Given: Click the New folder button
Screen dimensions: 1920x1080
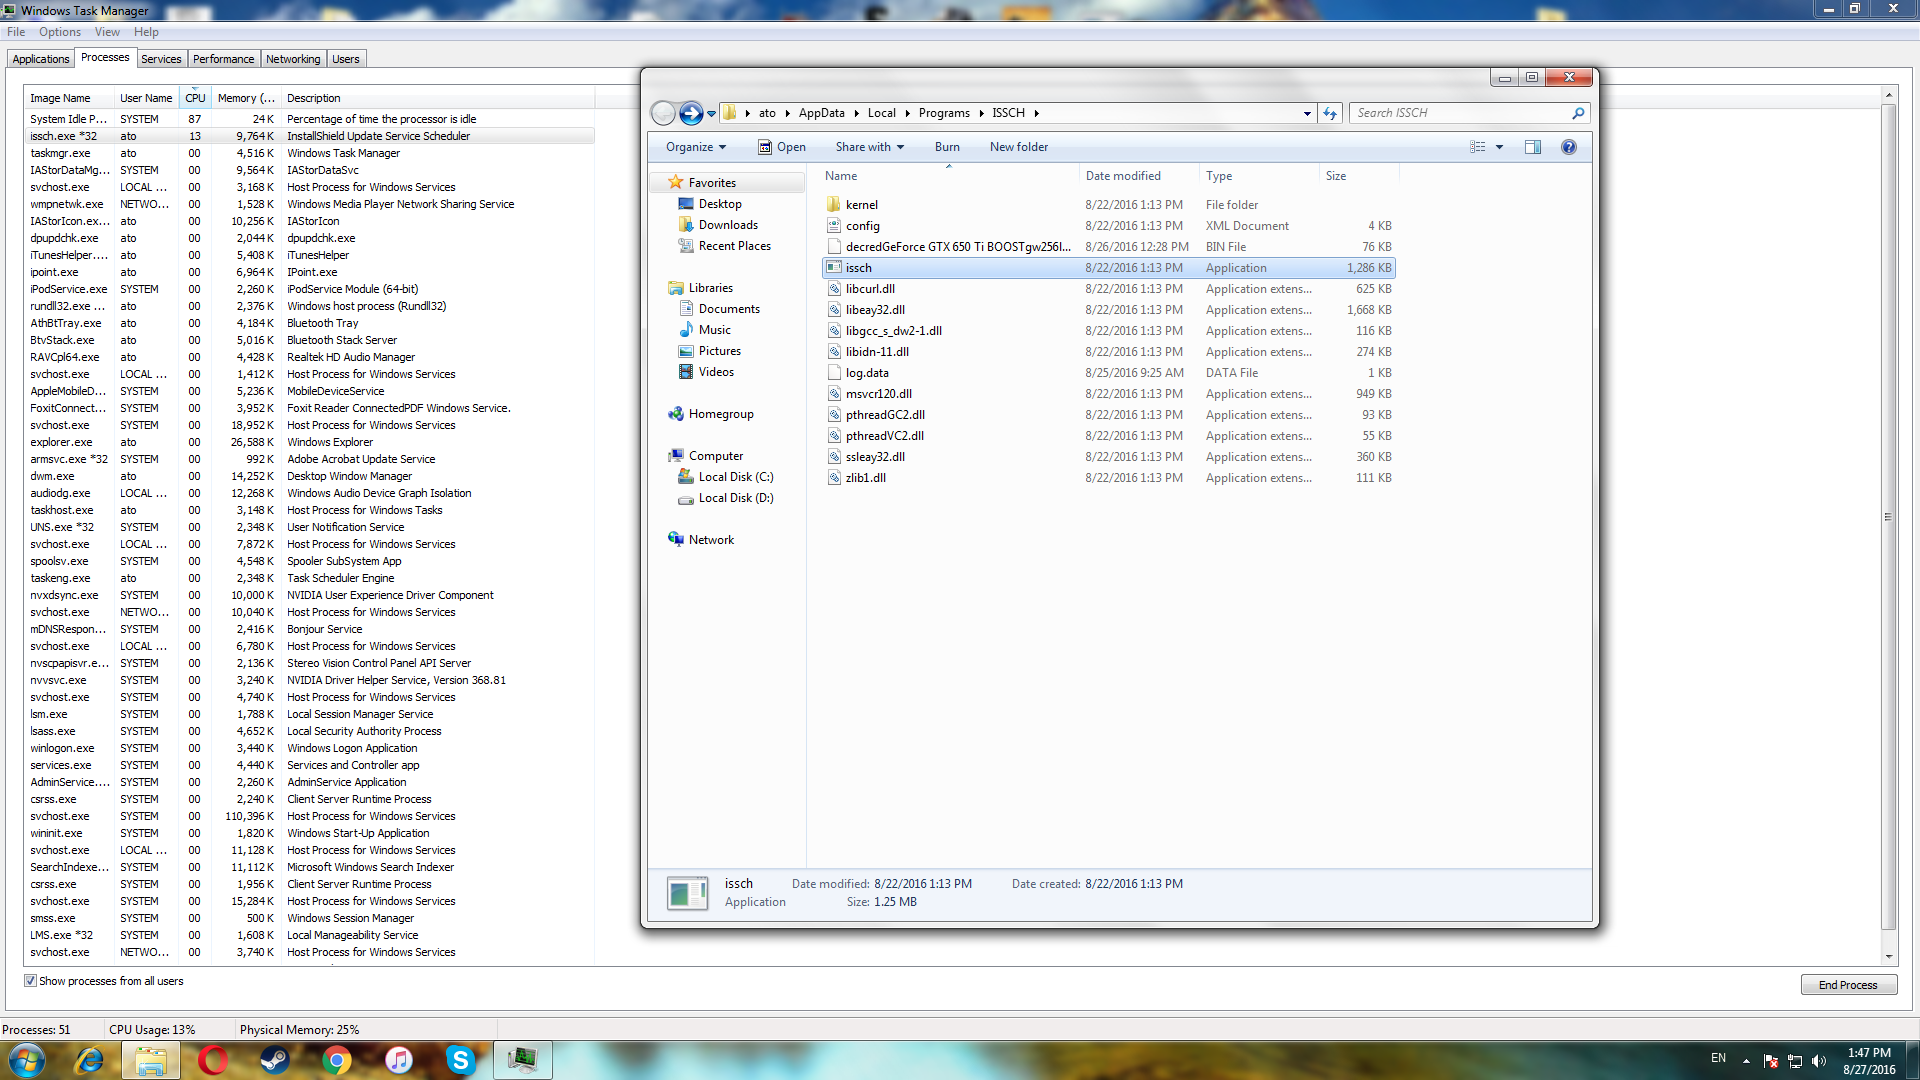Looking at the screenshot, I should [1018, 147].
